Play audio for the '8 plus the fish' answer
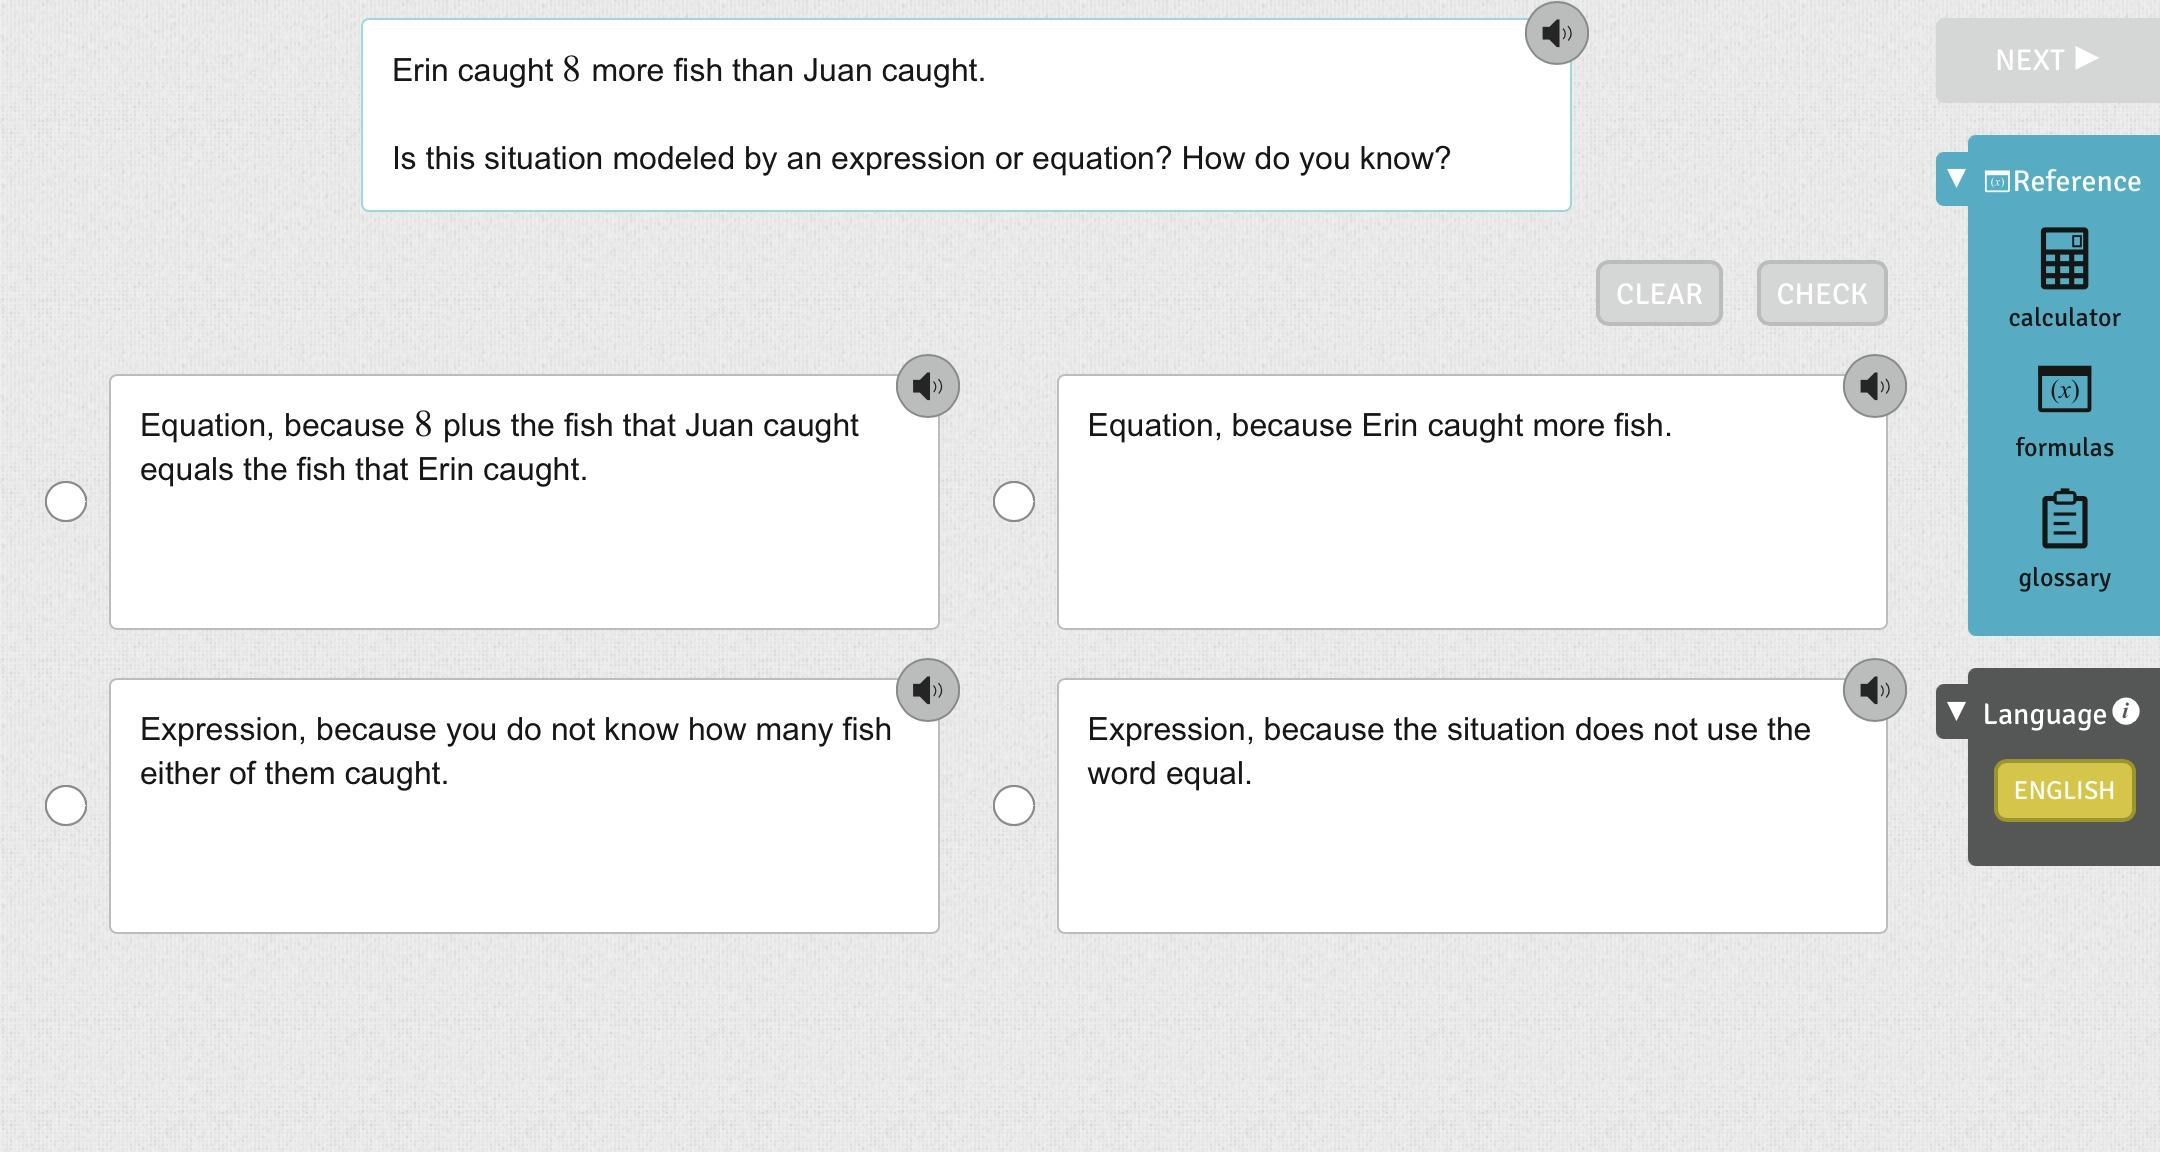 tap(927, 386)
